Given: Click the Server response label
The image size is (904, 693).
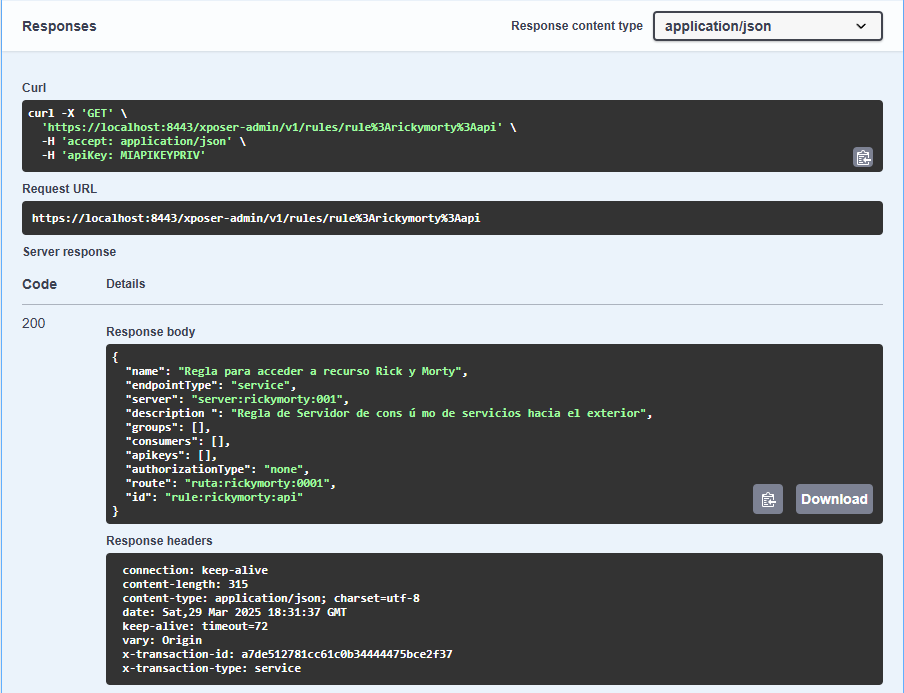Looking at the screenshot, I should point(69,252).
